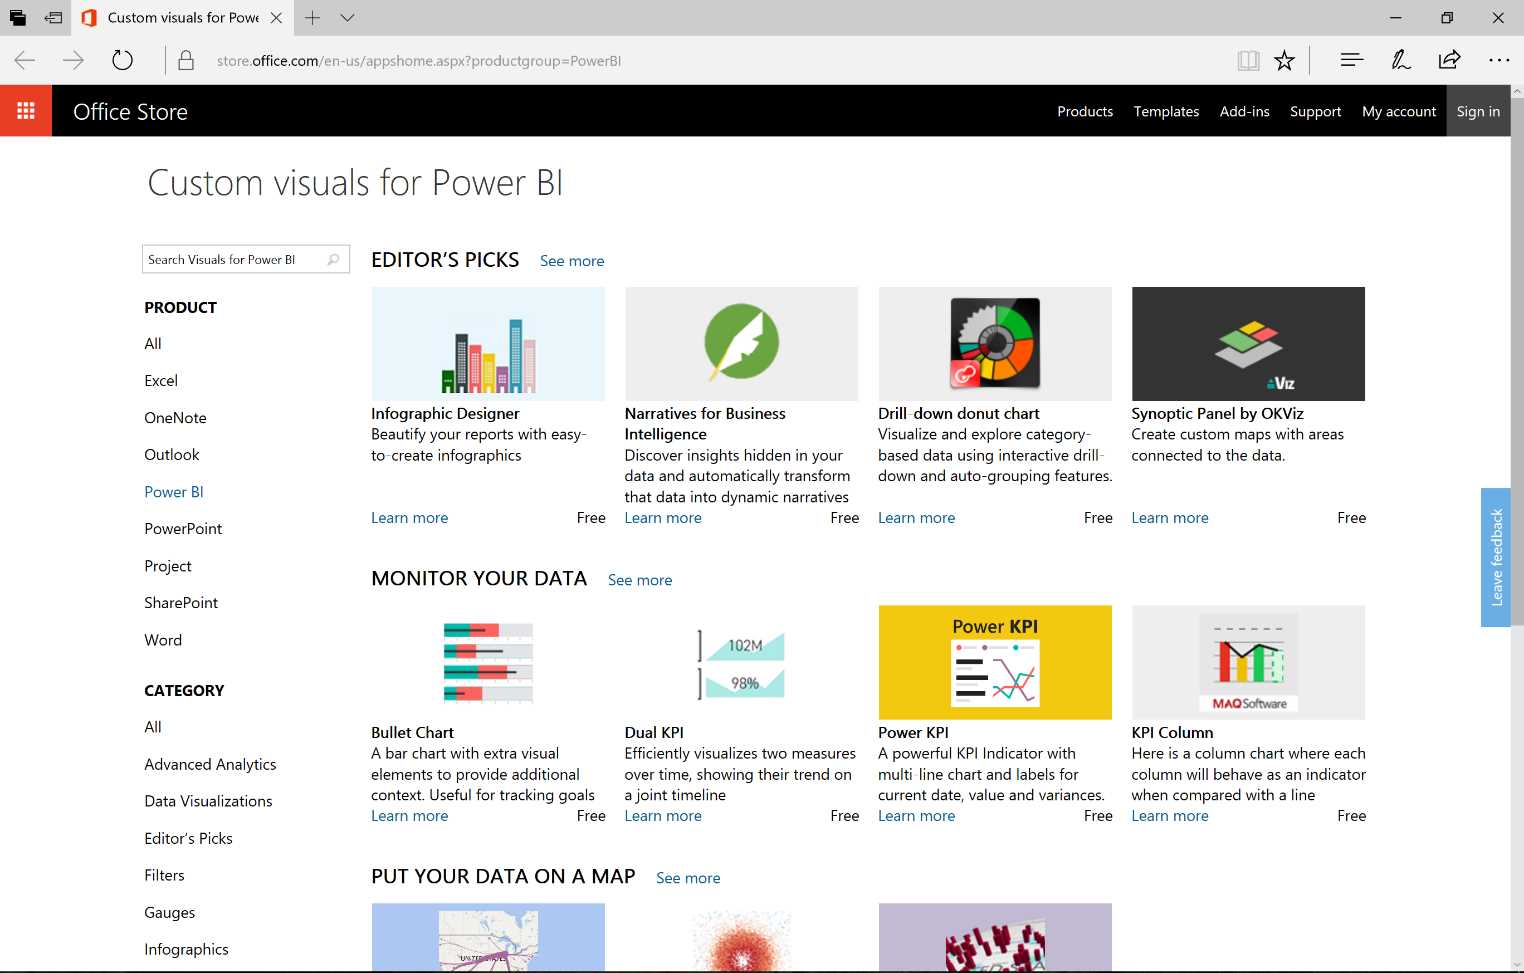
Task: Open the Products menu
Action: tap(1085, 111)
